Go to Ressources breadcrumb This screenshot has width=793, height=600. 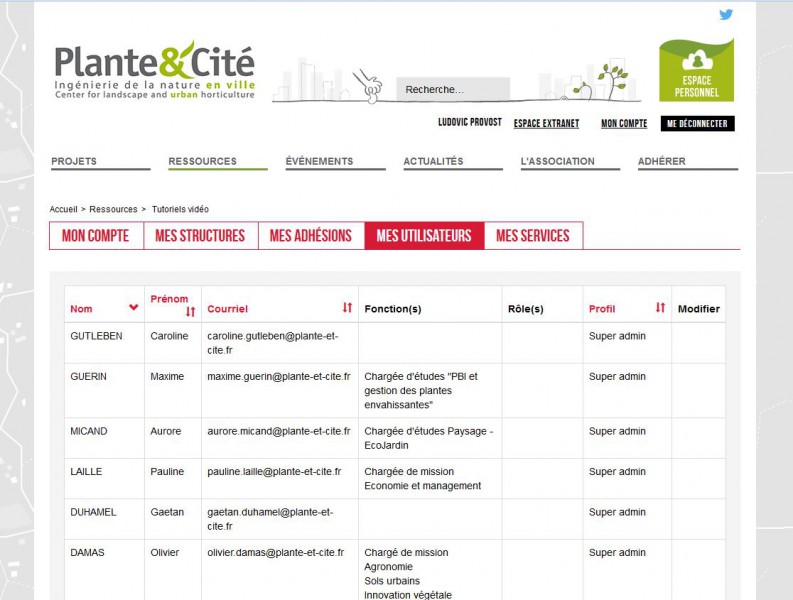(113, 209)
